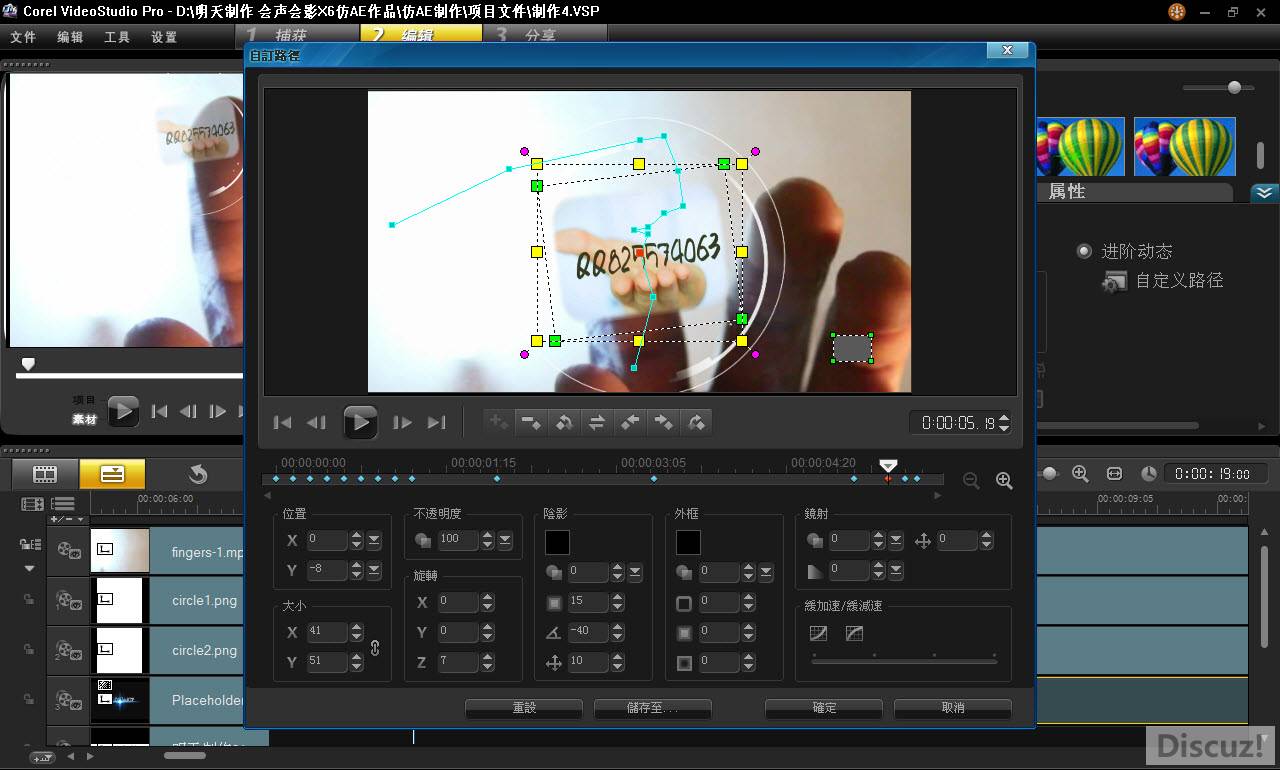1280x770 pixels.
Task: Toggle the size aspect ratio lock
Action: 375,647
